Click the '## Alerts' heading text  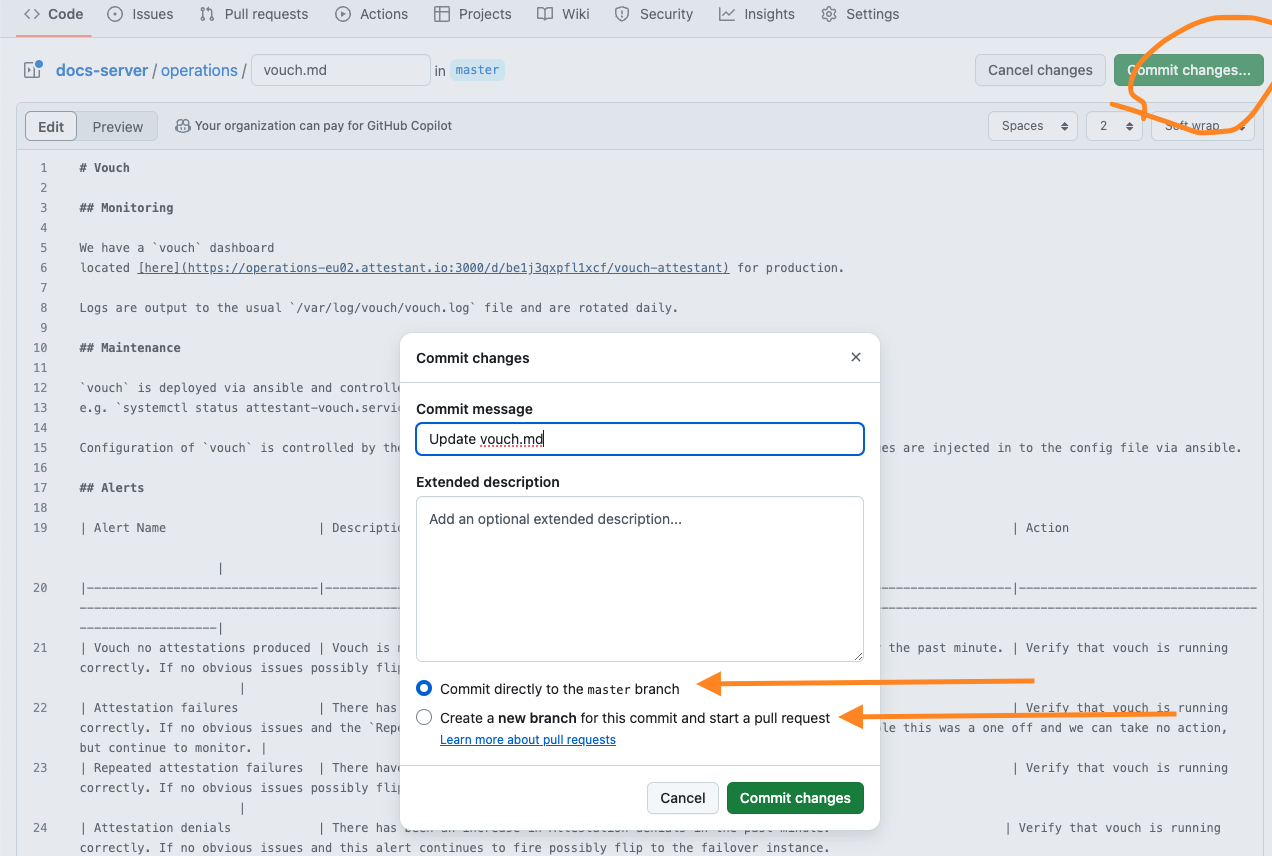(112, 488)
